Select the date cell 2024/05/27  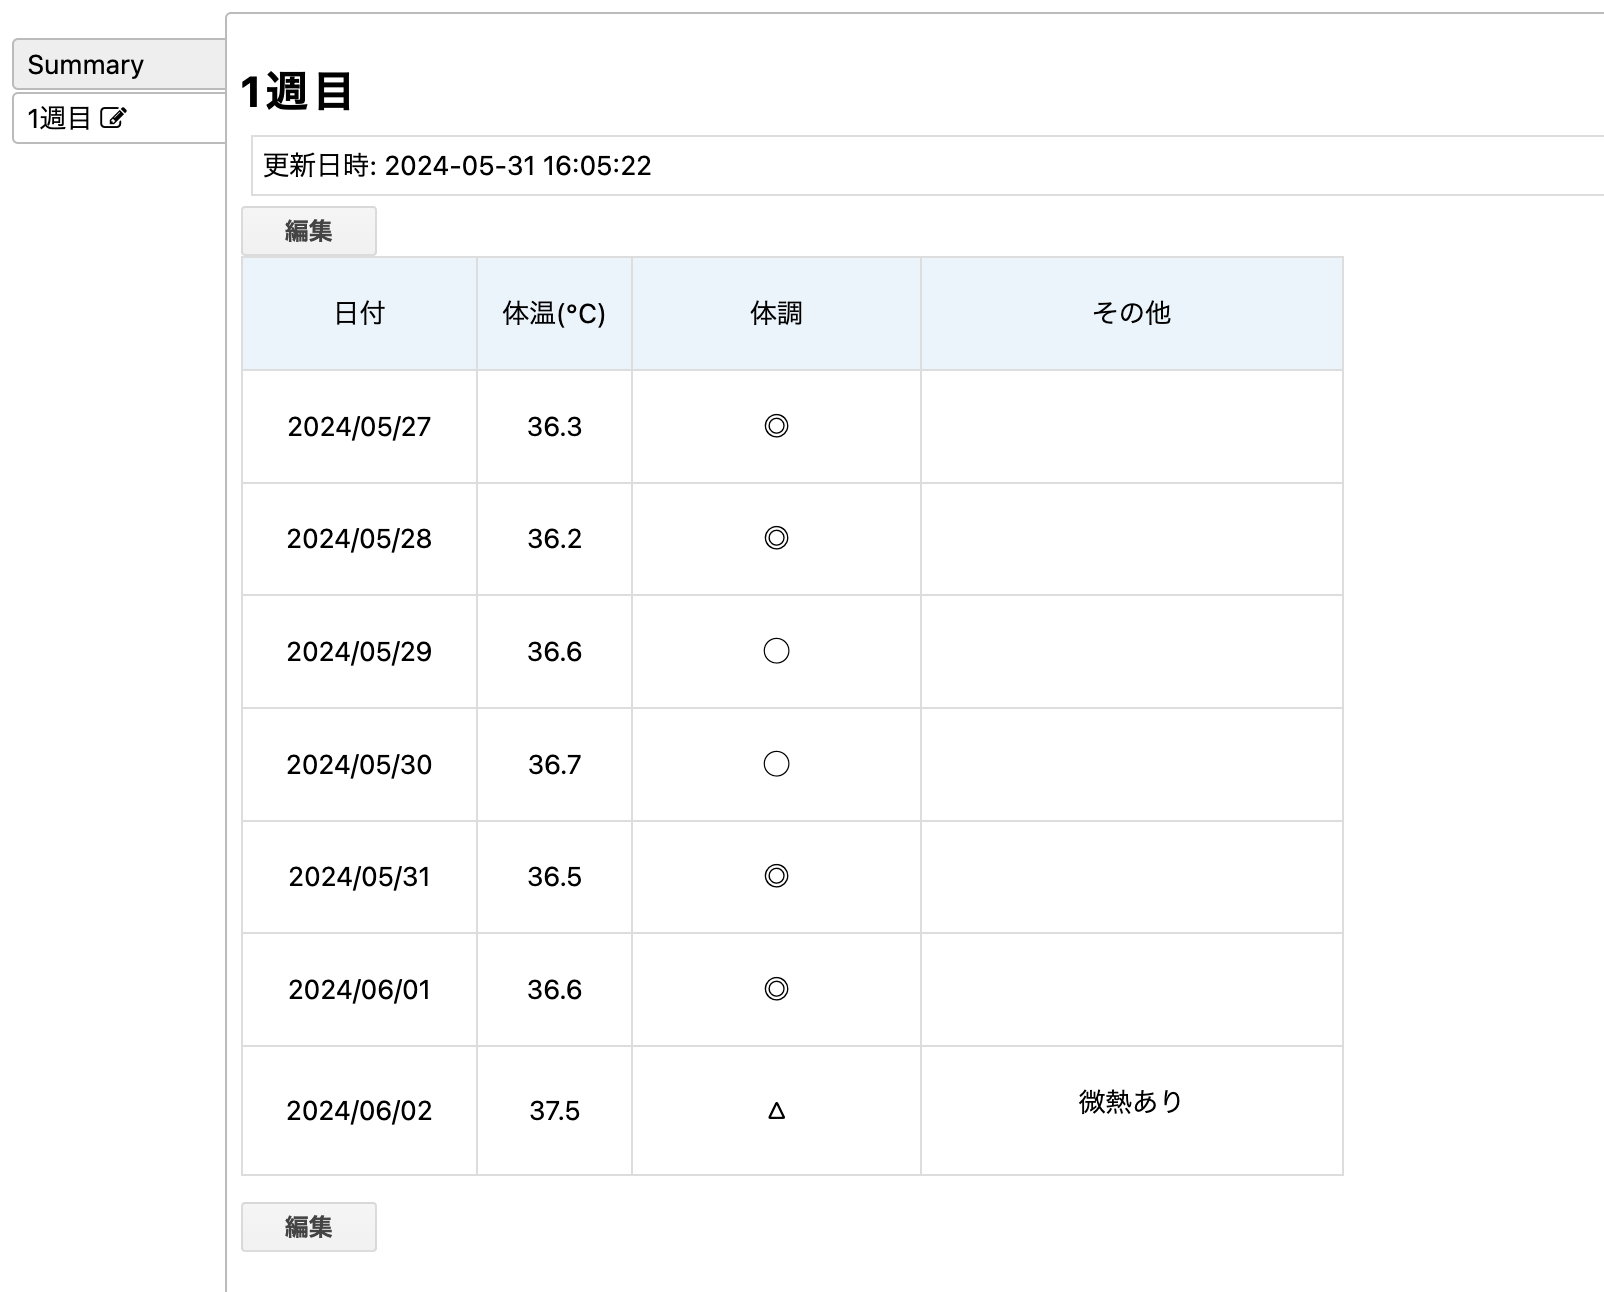(359, 427)
